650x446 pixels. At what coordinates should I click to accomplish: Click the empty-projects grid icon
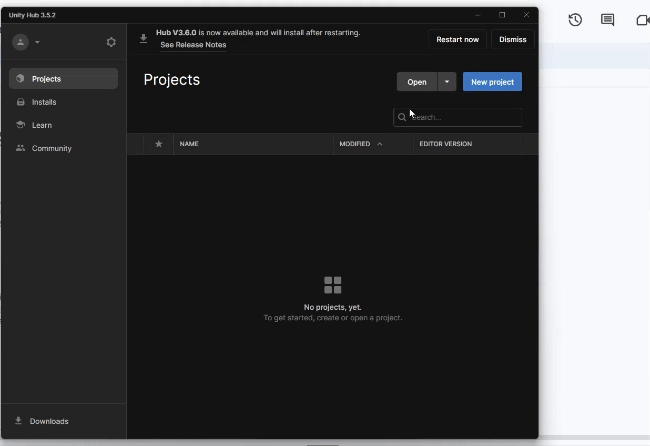pos(332,285)
